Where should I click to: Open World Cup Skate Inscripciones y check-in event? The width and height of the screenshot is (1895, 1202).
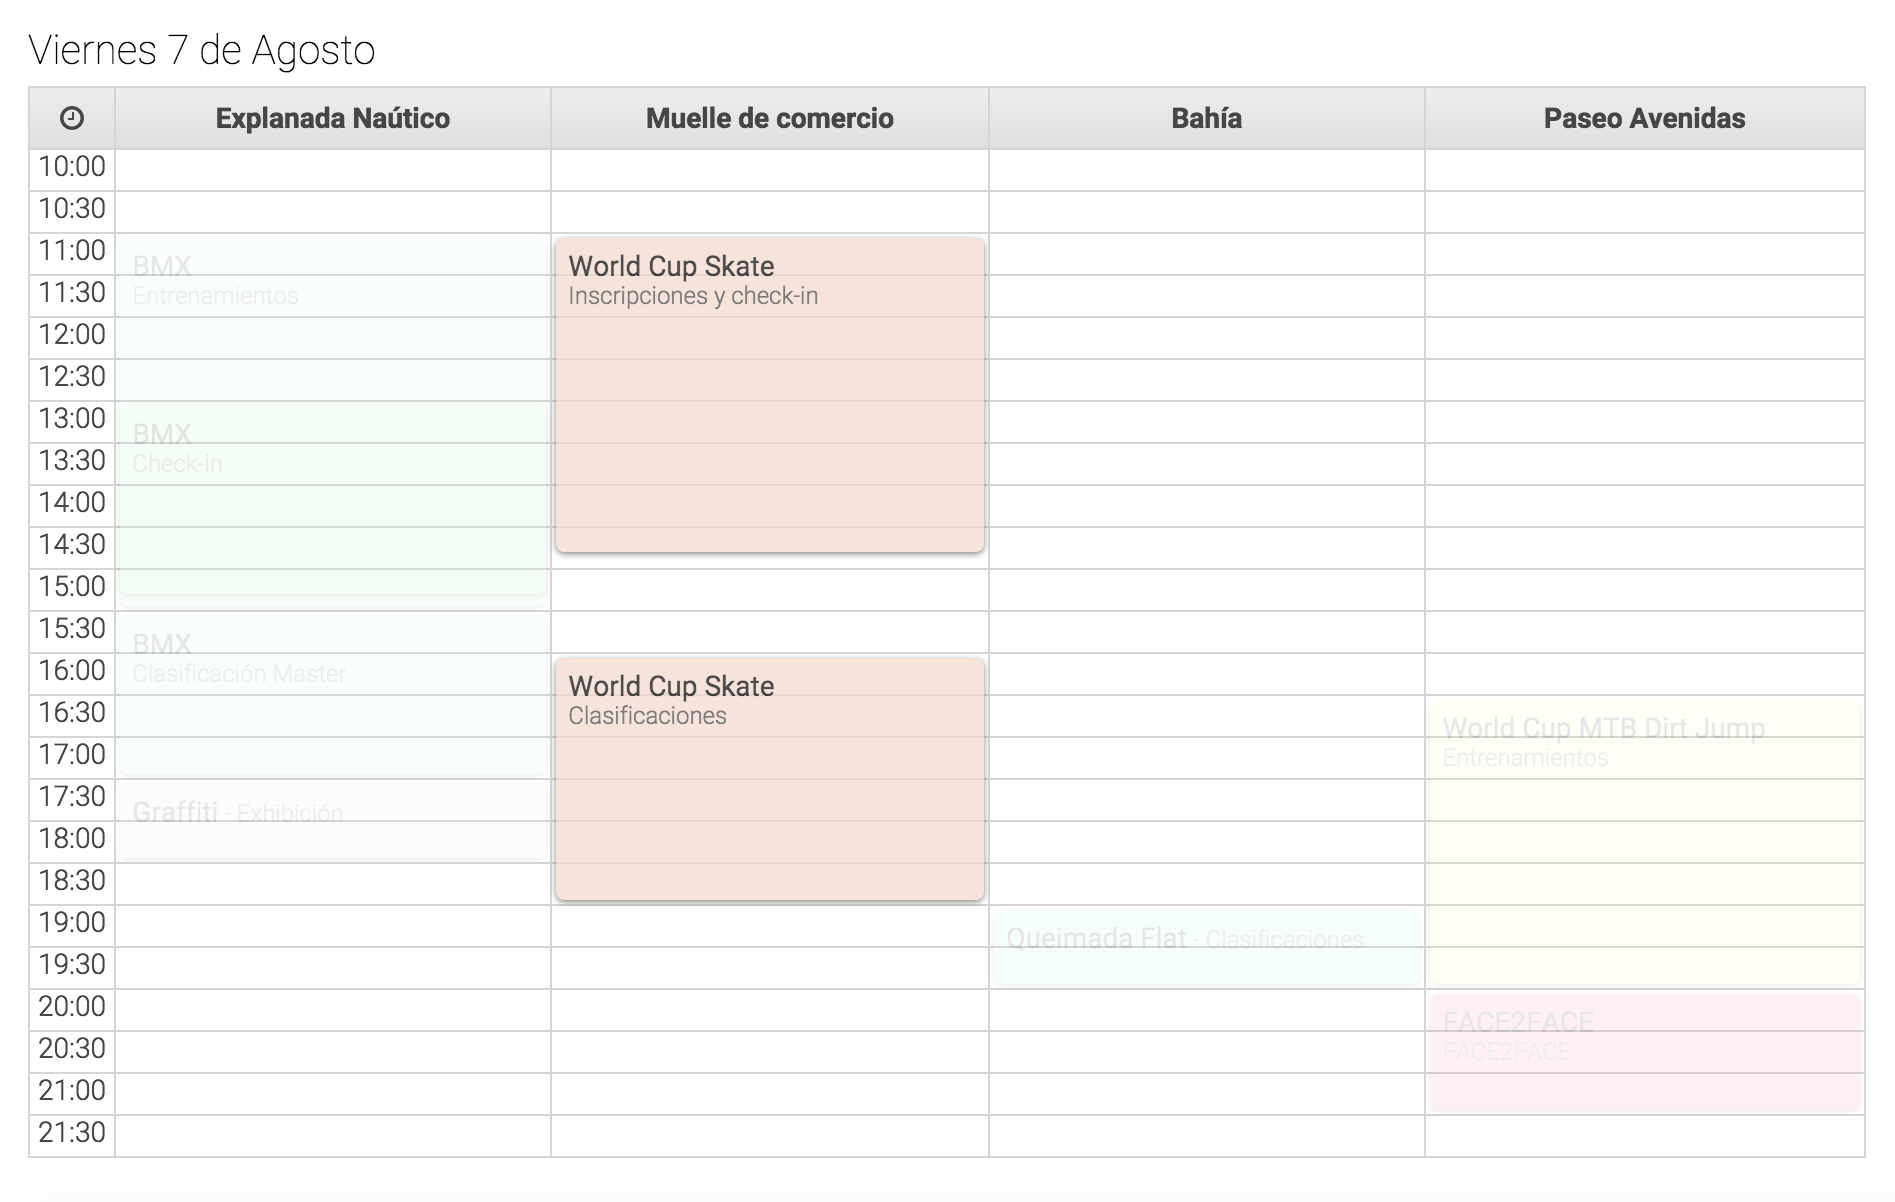coord(769,394)
